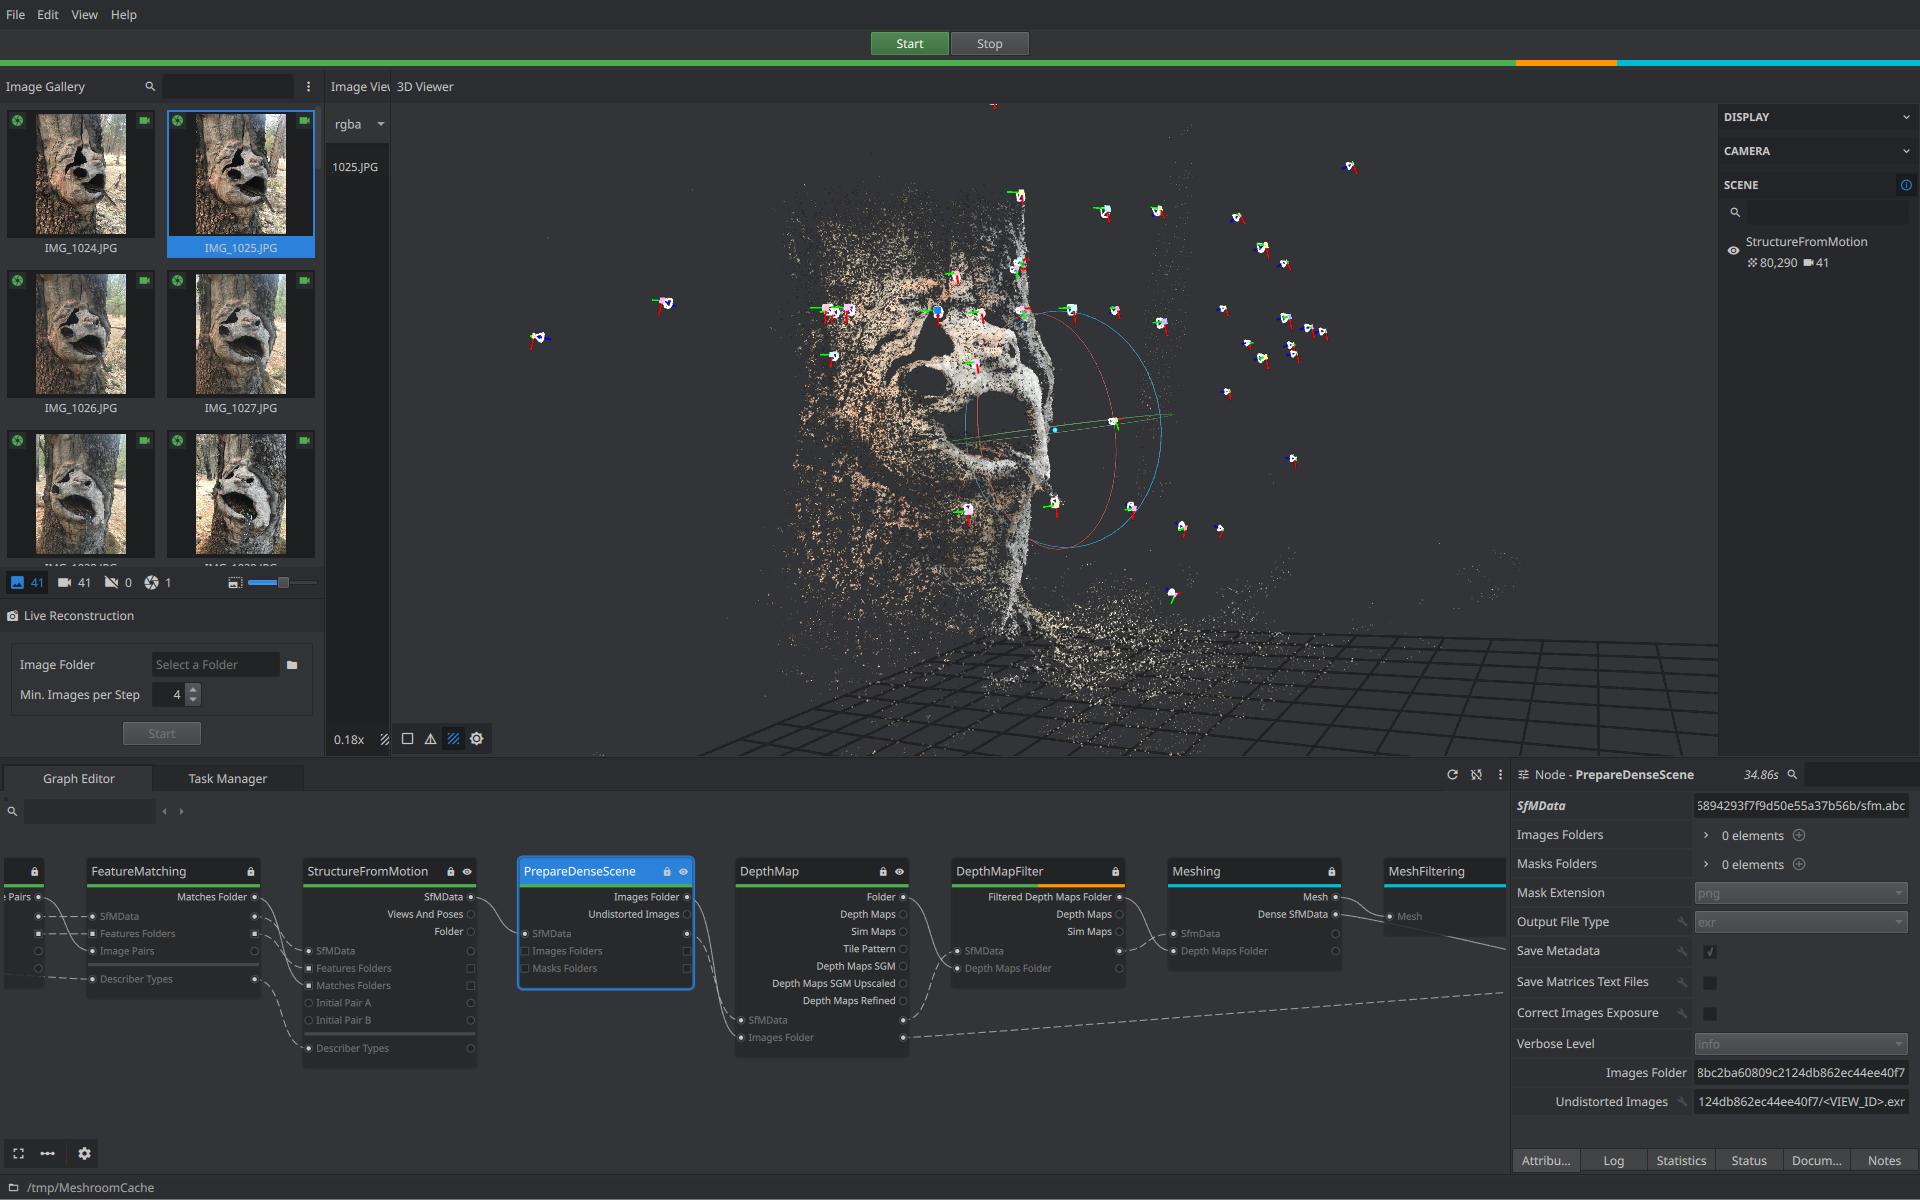Fit graph to view icon
This screenshot has width=1920, height=1200.
(18, 1153)
